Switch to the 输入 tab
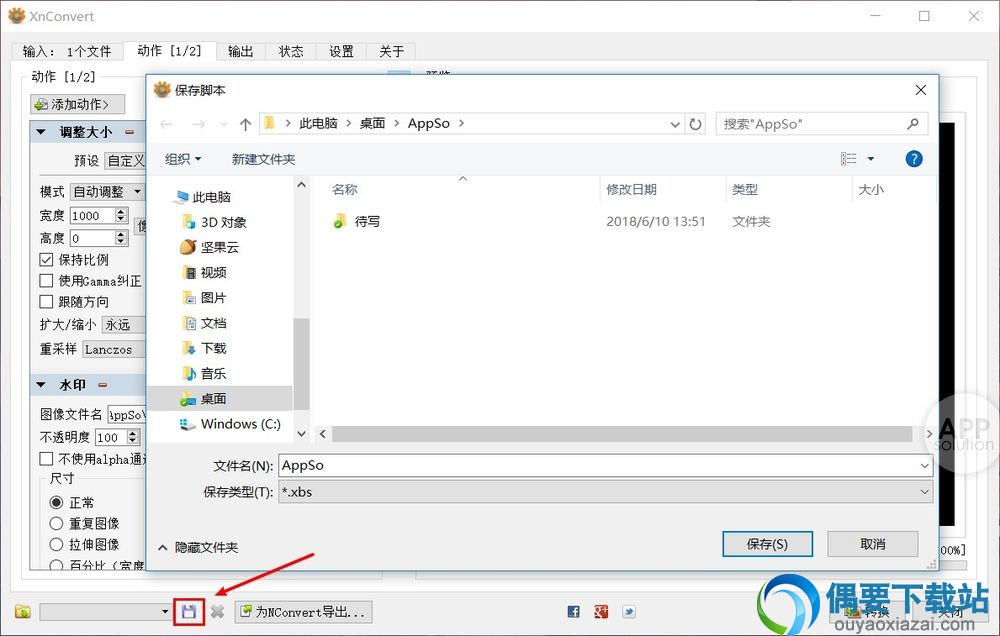 tap(66, 51)
